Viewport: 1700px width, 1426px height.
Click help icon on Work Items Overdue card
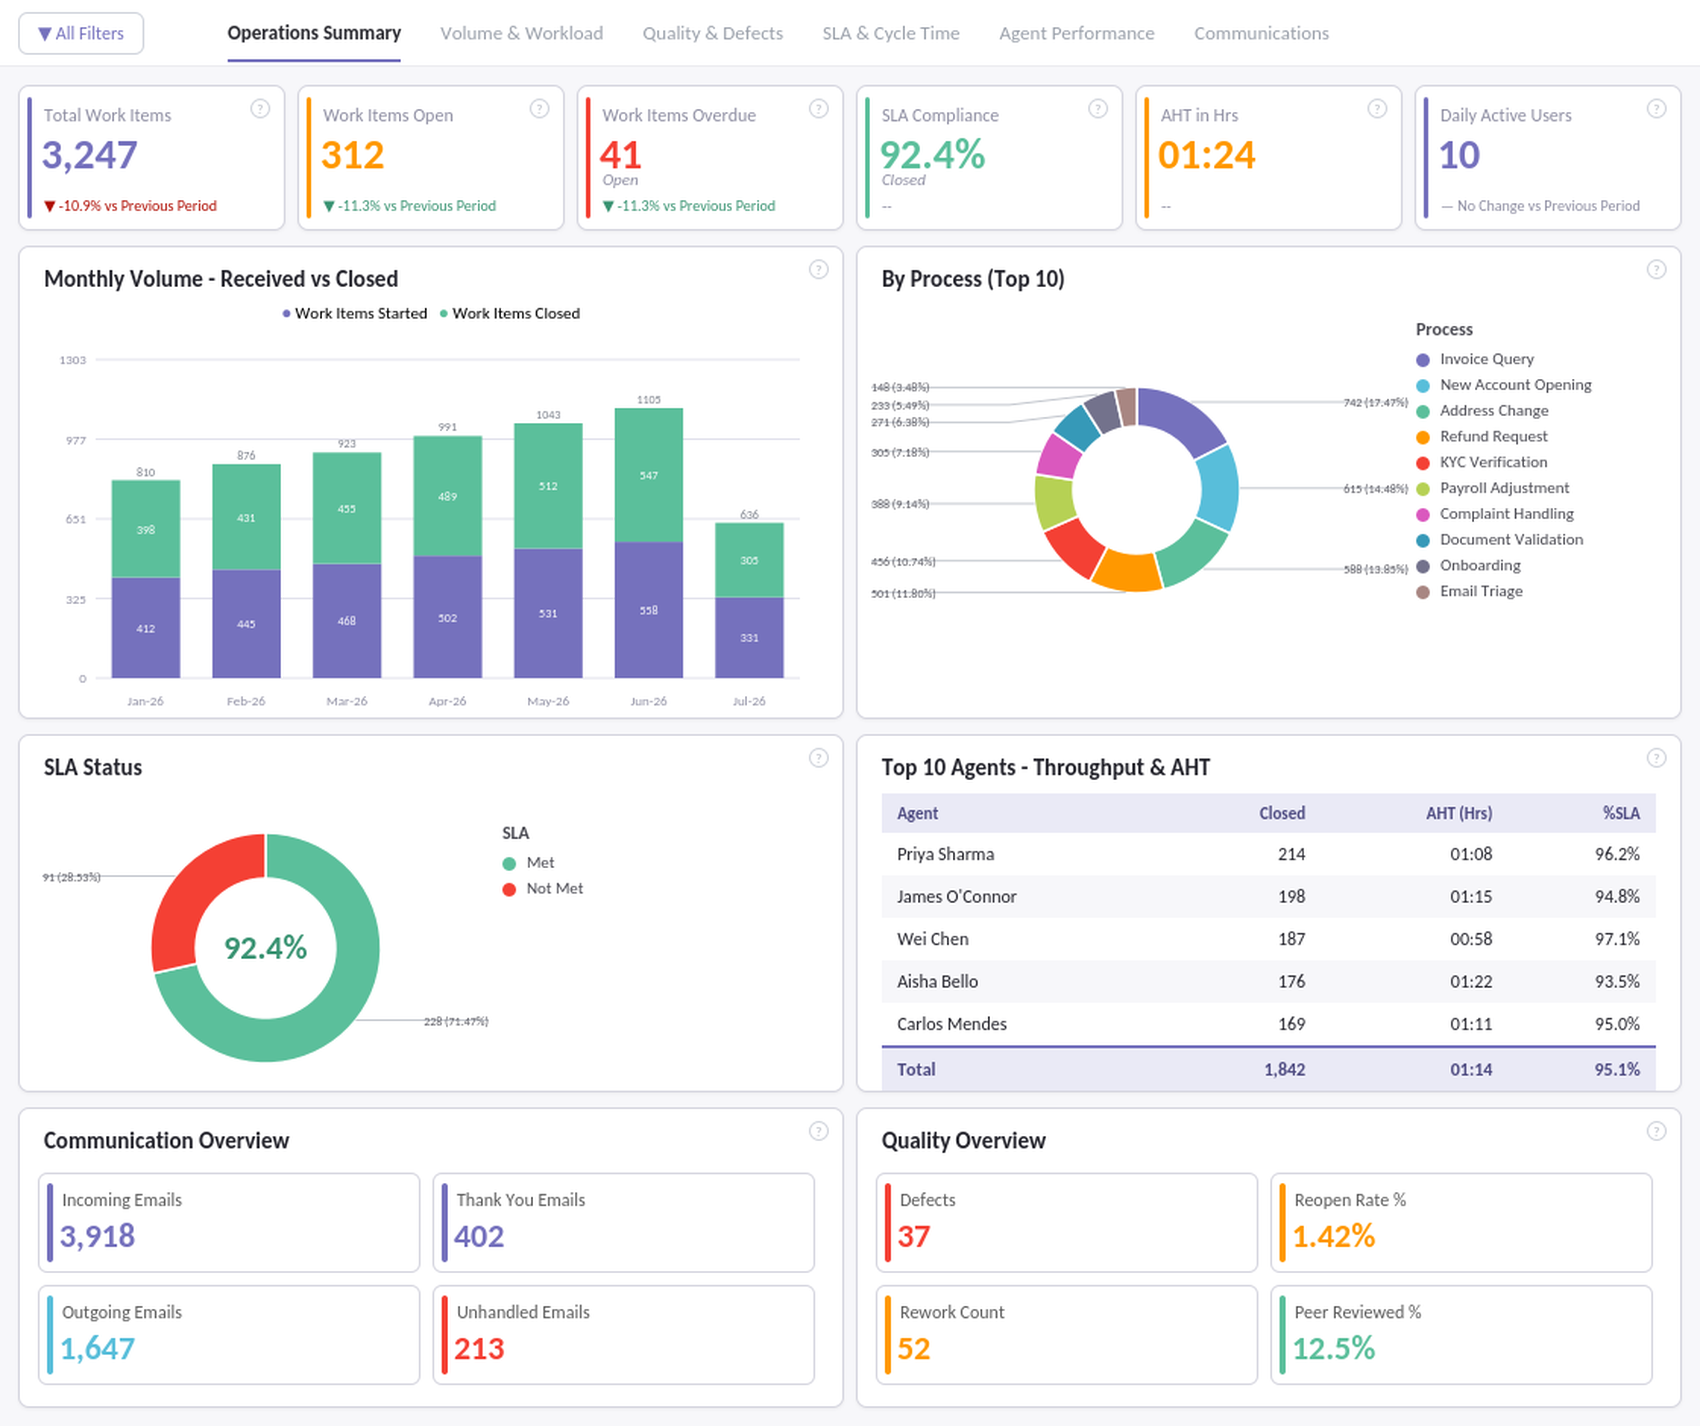point(819,109)
